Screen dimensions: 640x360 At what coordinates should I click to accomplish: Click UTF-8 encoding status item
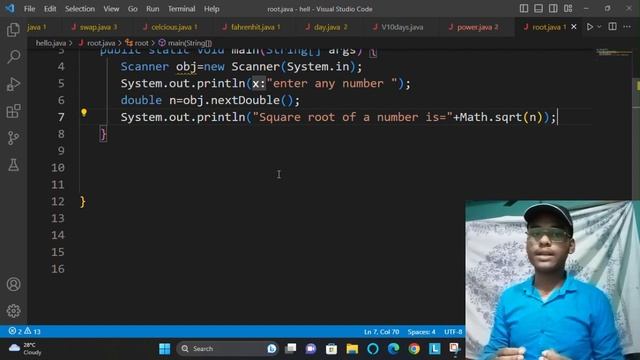pyautogui.click(x=453, y=332)
